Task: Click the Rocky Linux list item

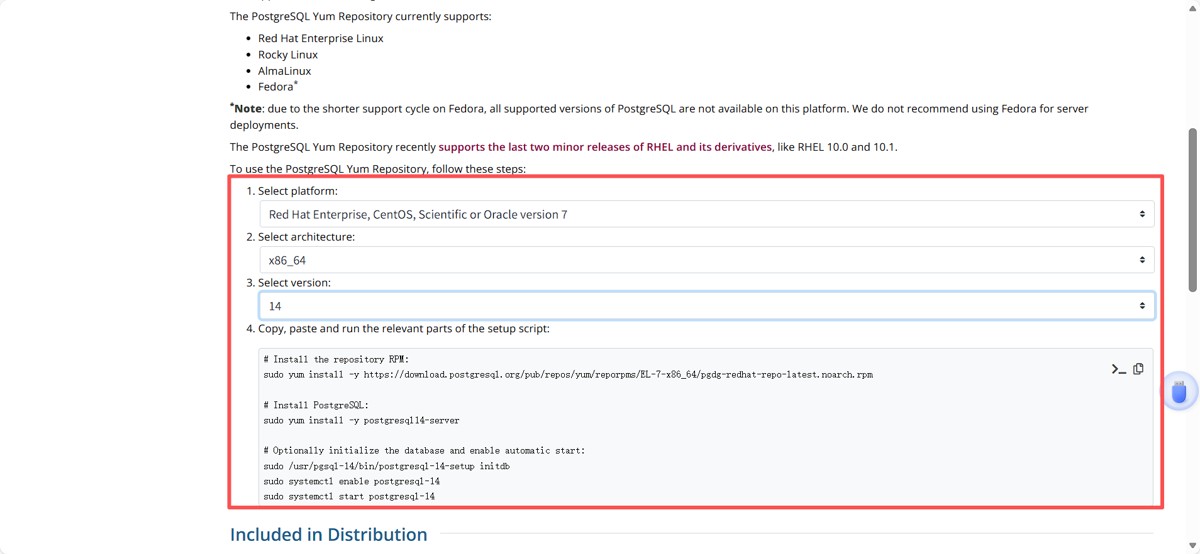Action: point(288,55)
